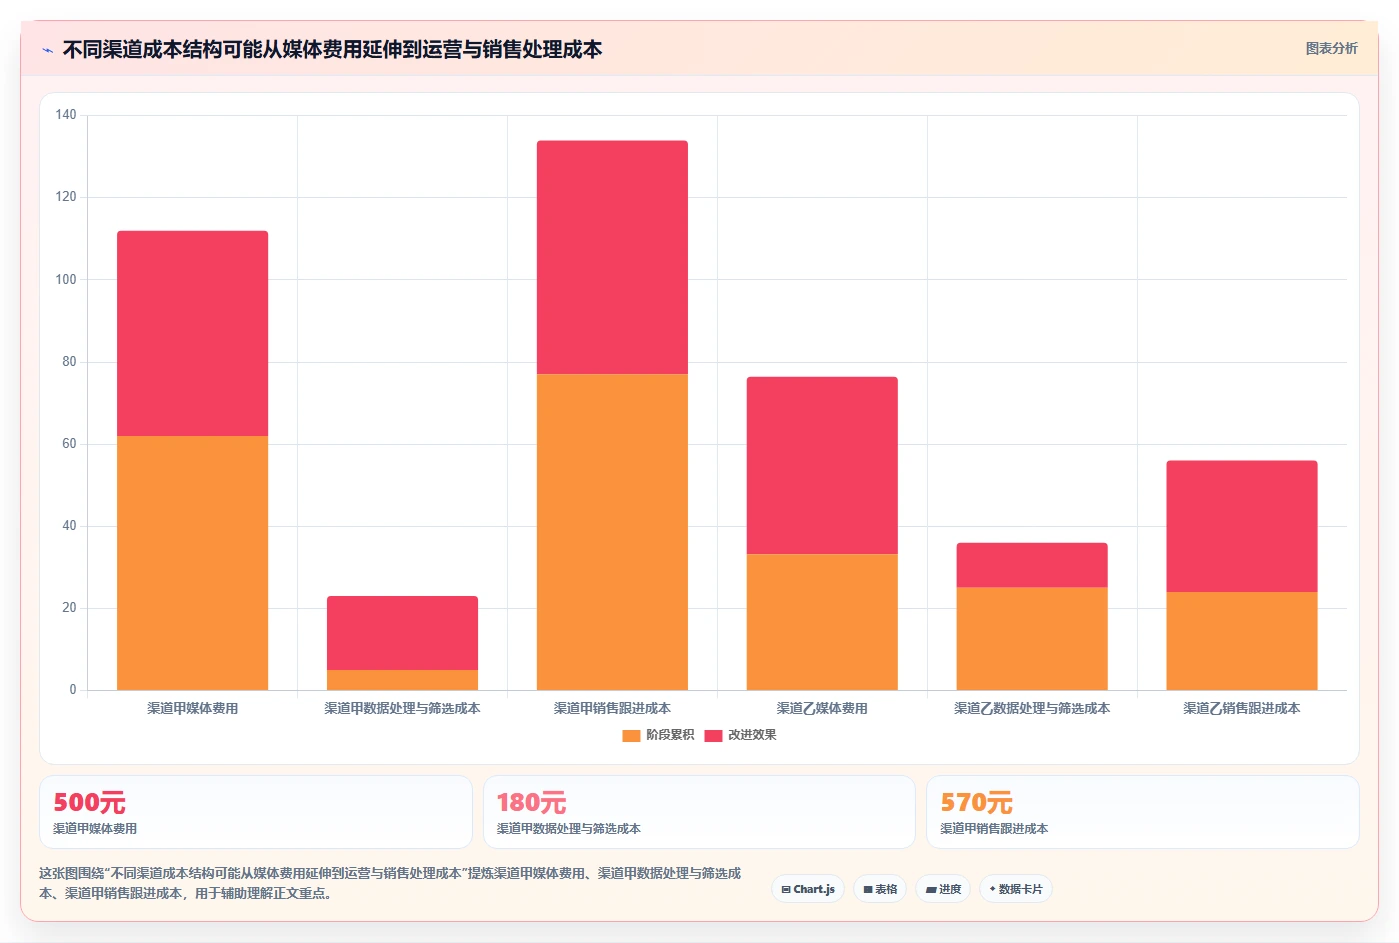
Task: Click the x-axis label 渠道甲数据处理与筛选成本
Action: point(402,708)
